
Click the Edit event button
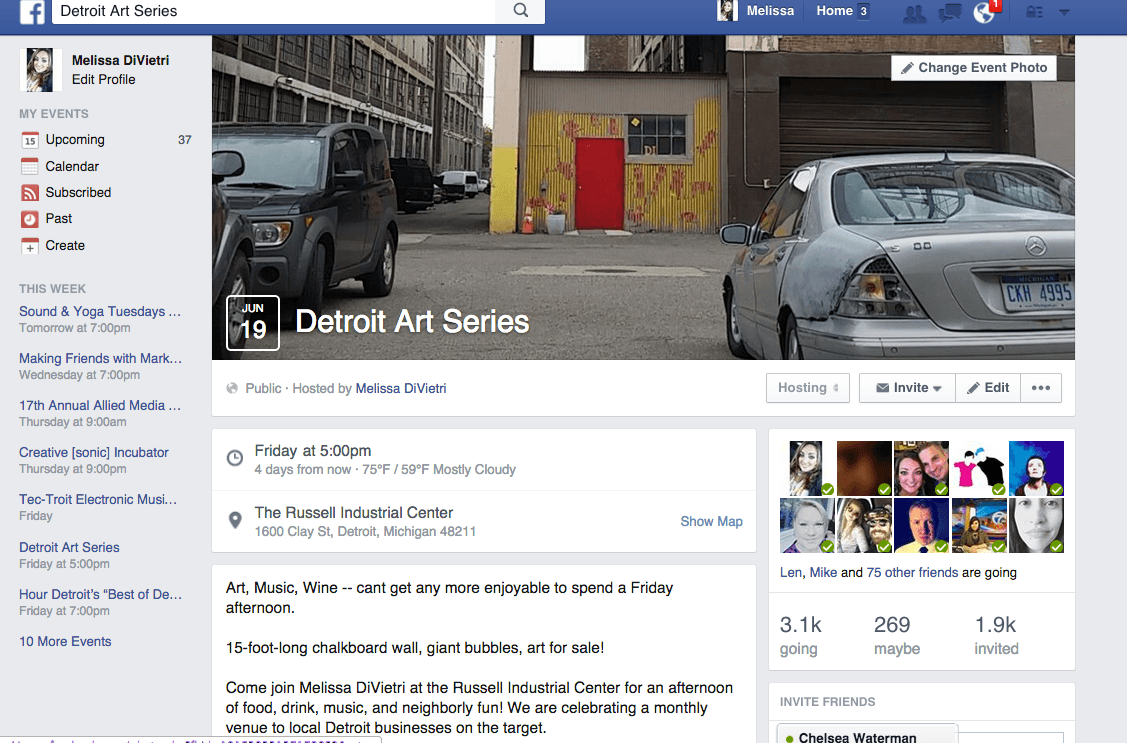pyautogui.click(x=988, y=388)
